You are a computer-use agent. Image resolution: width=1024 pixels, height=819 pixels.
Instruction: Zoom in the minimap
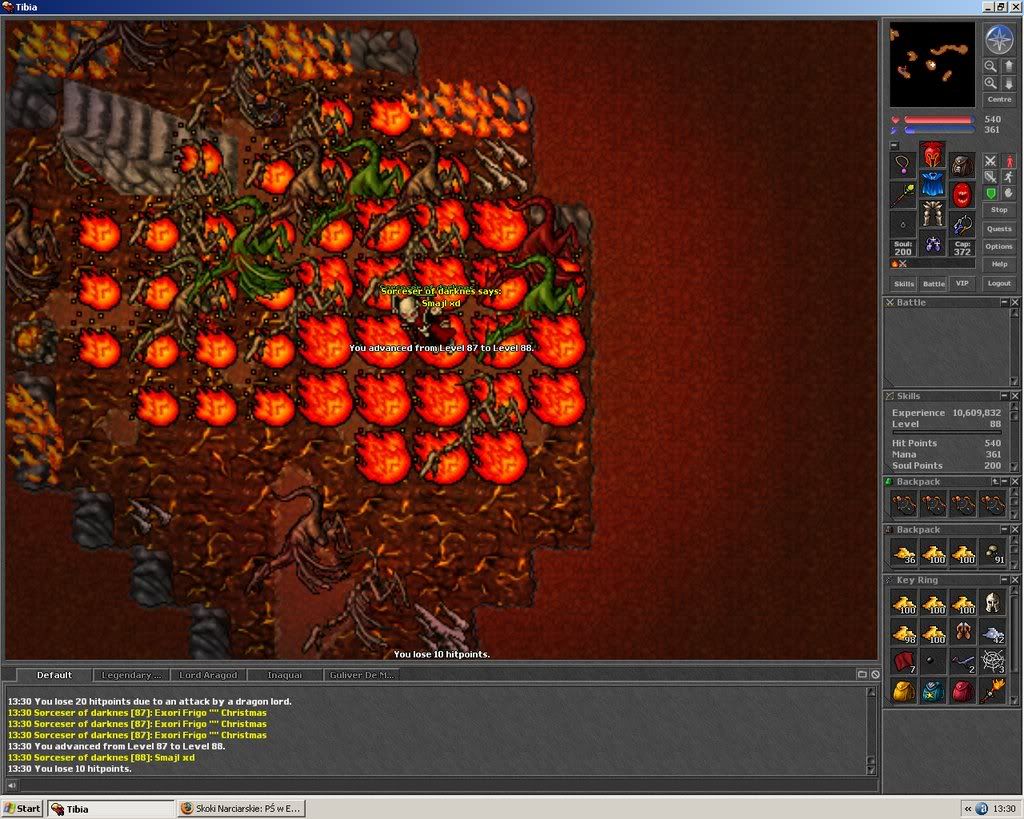coord(991,83)
